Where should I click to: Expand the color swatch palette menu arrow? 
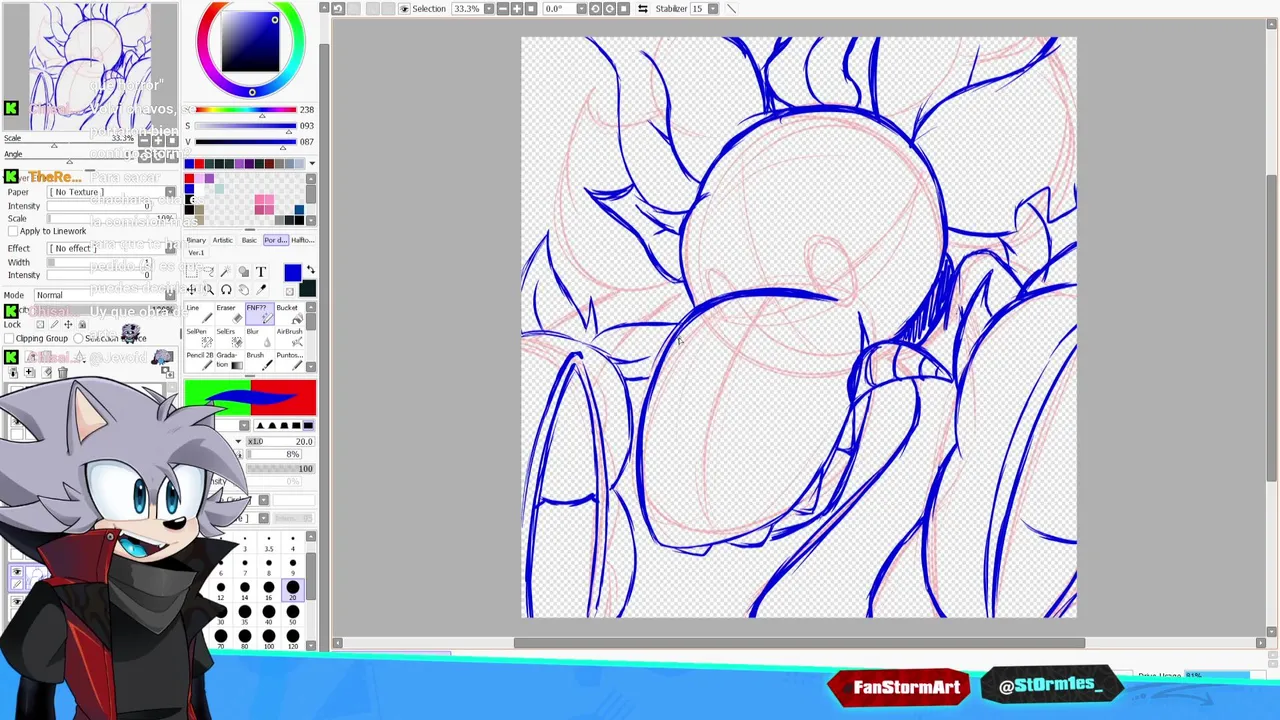click(x=312, y=163)
